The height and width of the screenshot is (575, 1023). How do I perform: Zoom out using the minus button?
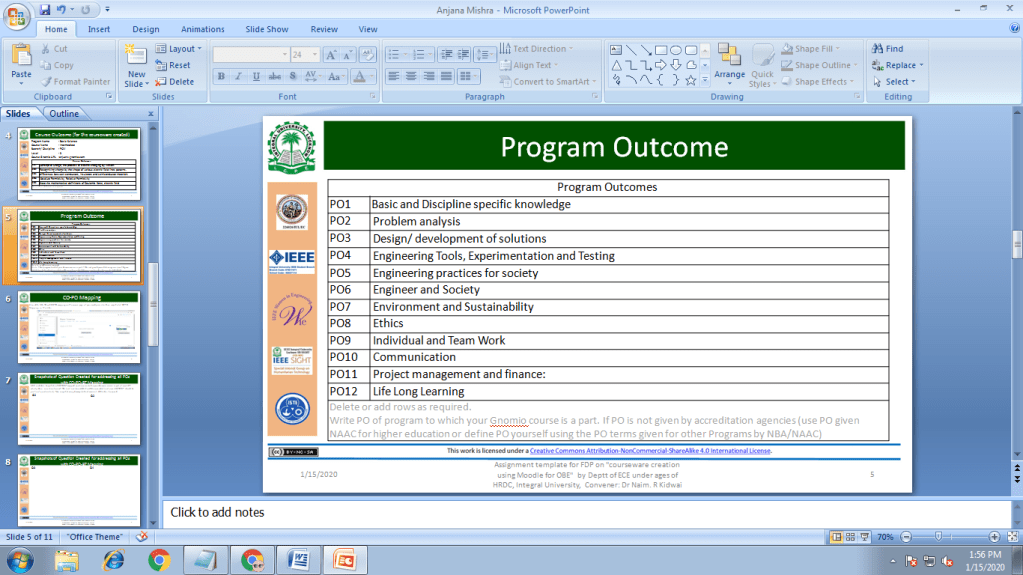point(906,536)
